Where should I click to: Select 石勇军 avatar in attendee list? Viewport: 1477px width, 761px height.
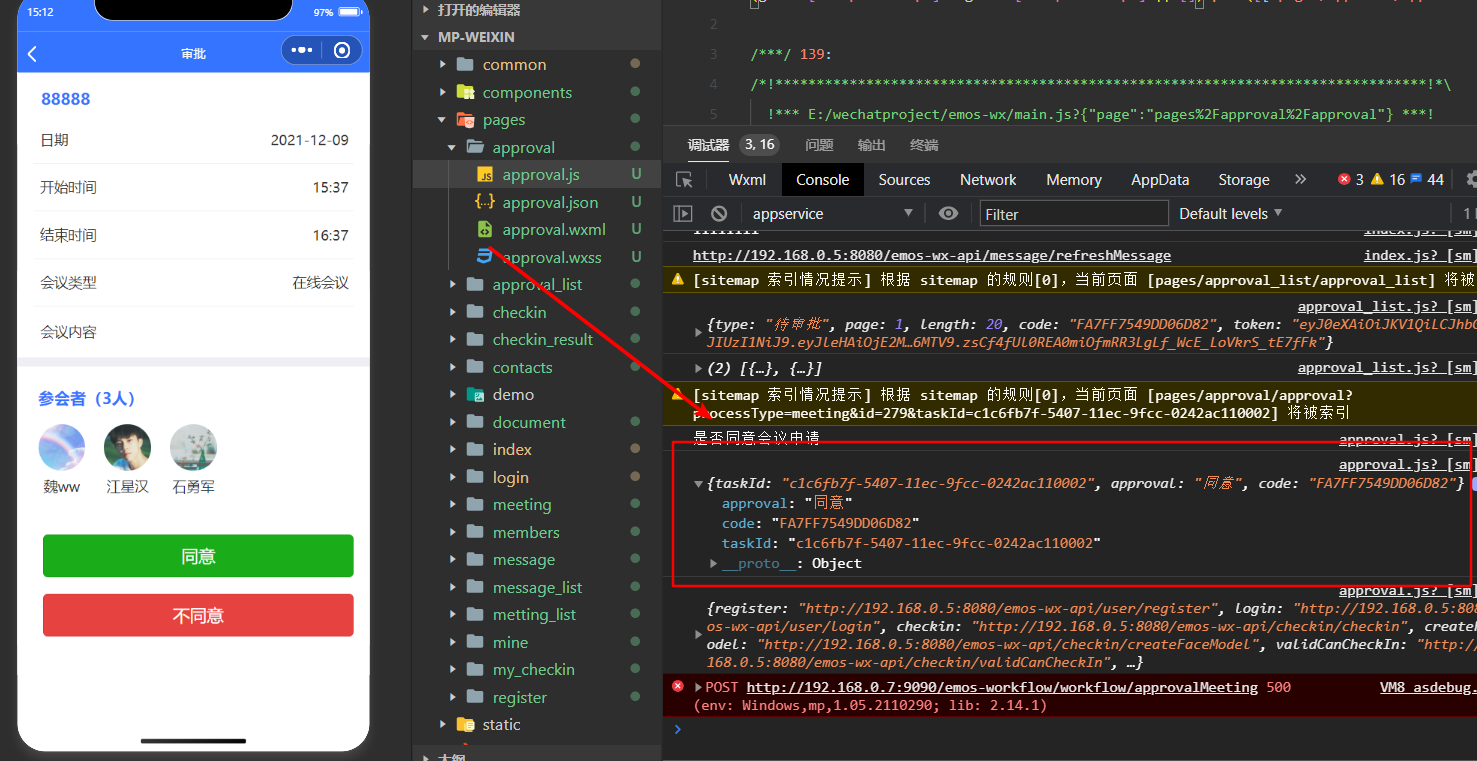[x=194, y=447]
